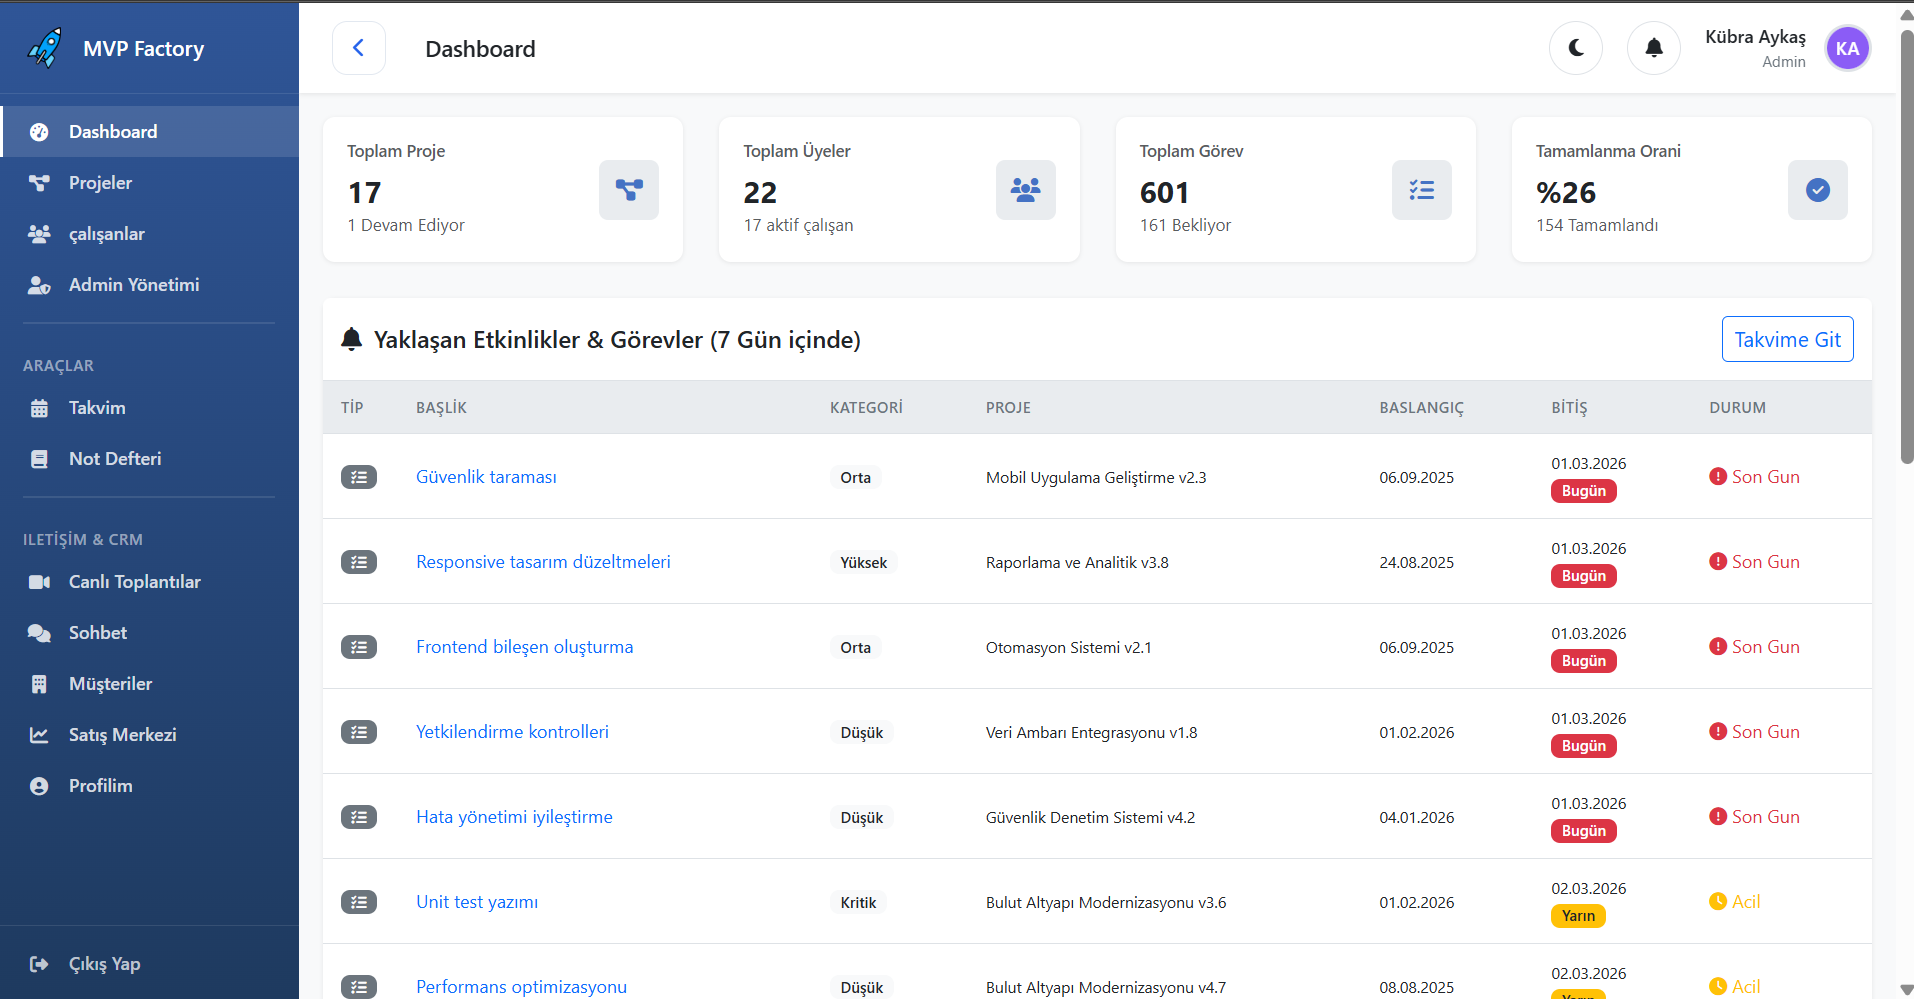Click task type icon for Responsive tasarım row
The height and width of the screenshot is (999, 1914).
(359, 562)
